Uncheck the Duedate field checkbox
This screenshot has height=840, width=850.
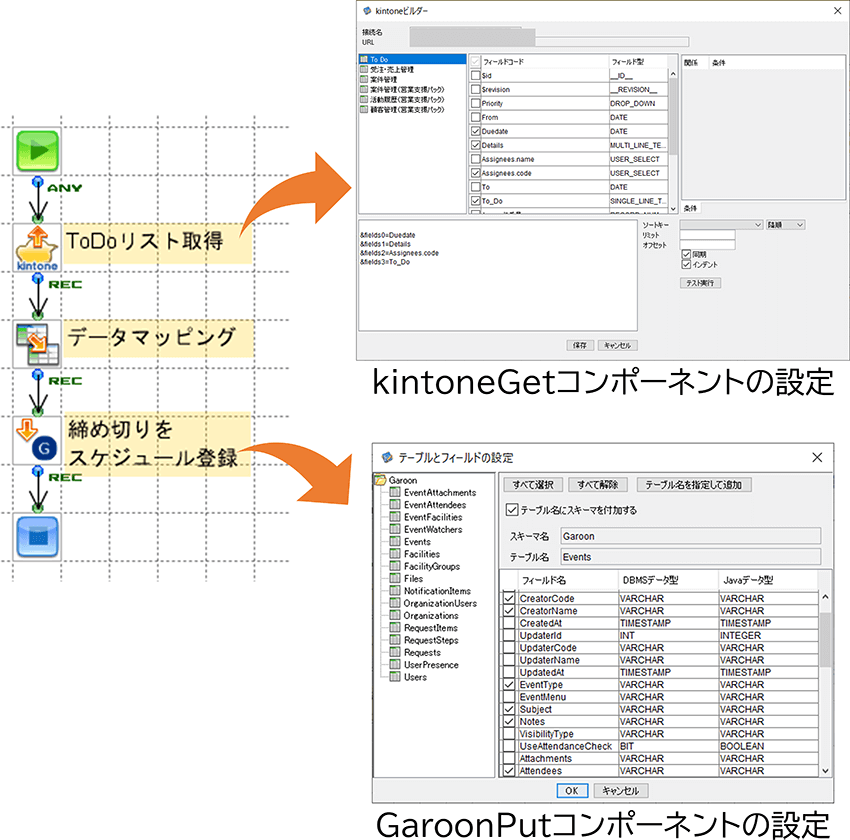475,131
